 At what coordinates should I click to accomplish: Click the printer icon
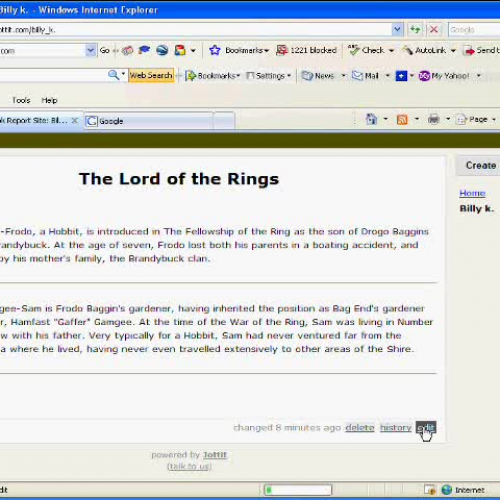433,119
